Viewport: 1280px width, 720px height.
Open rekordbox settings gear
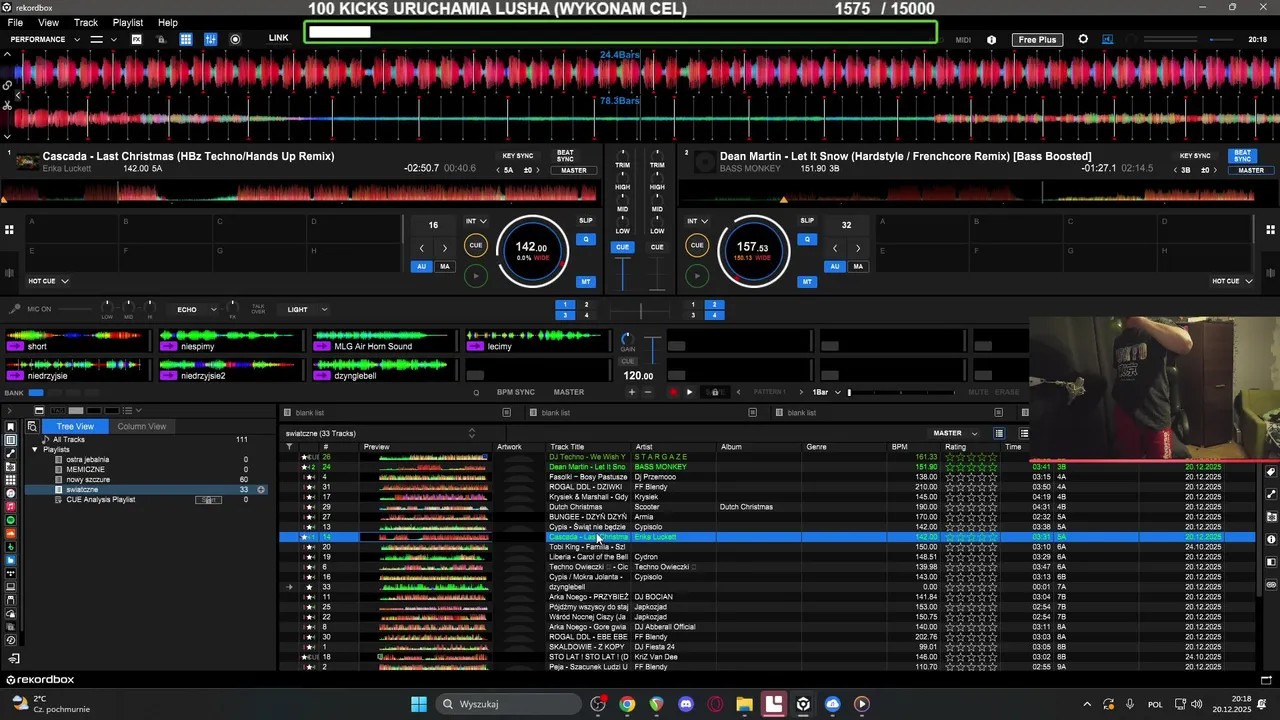click(1083, 39)
